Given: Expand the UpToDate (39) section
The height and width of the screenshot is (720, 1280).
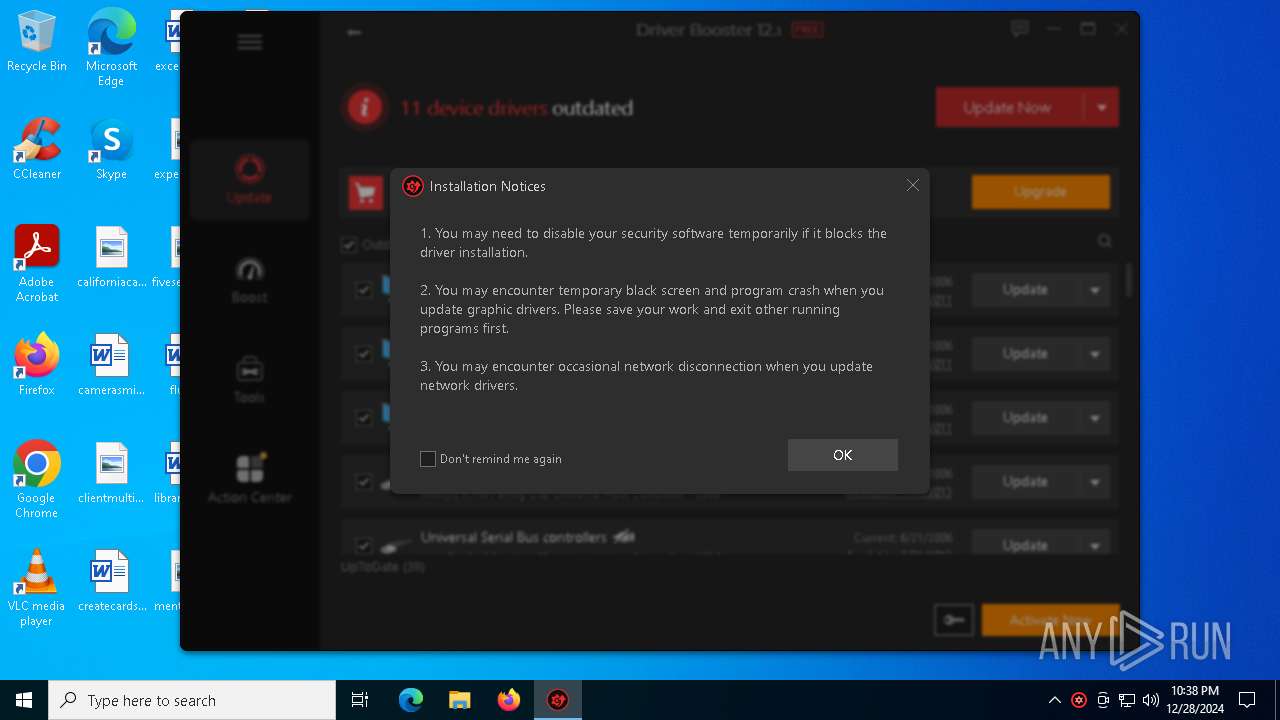Looking at the screenshot, I should [383, 567].
